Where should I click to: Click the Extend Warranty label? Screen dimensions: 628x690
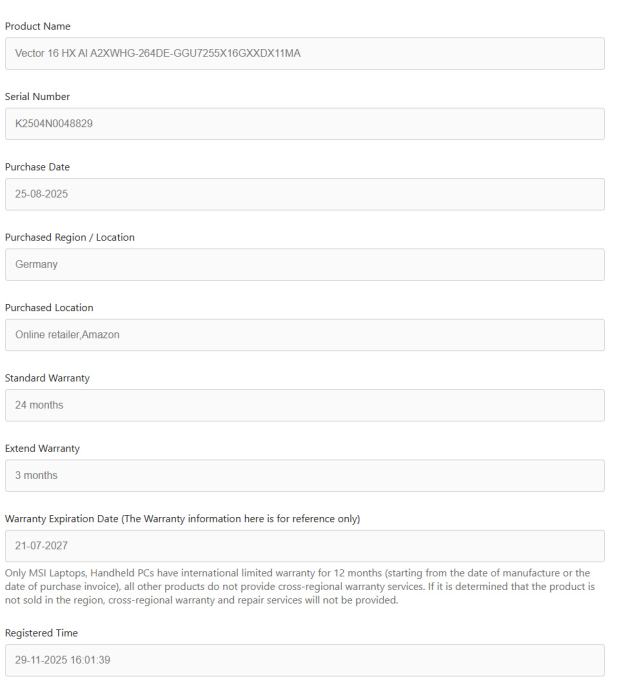coord(43,448)
